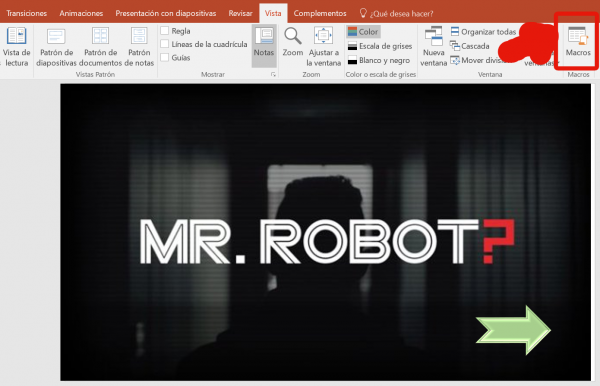Enable the Regla checkbox
Image resolution: width=600 pixels, height=386 pixels.
pyautogui.click(x=165, y=31)
